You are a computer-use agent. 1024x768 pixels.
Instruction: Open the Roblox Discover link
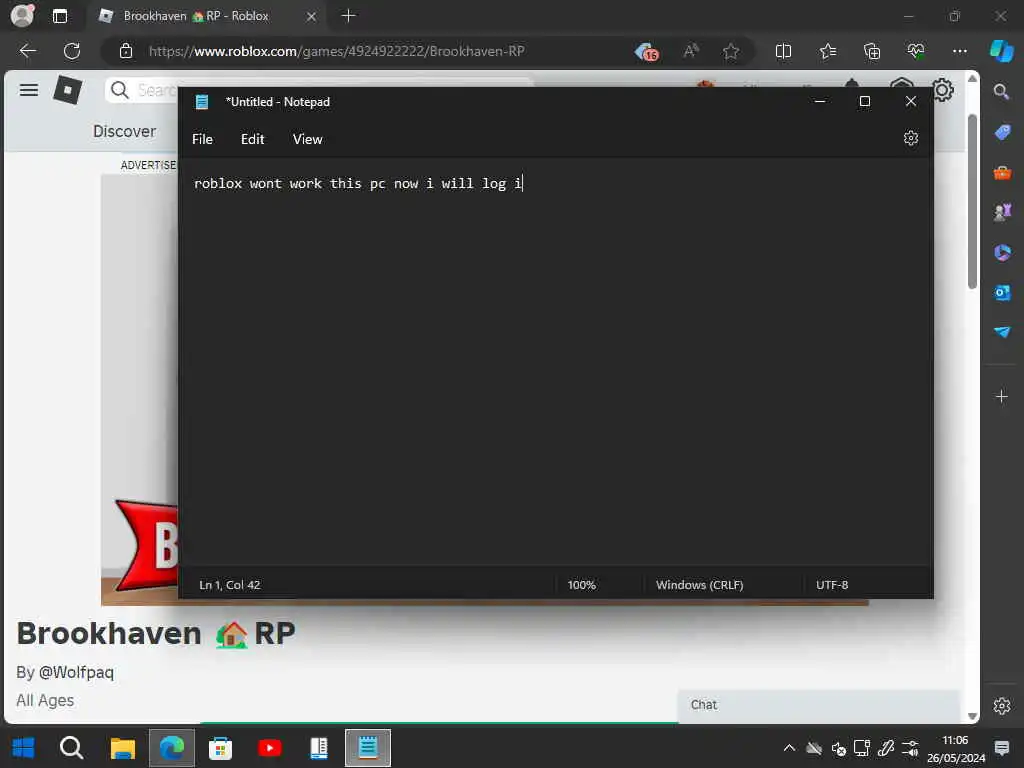(124, 131)
